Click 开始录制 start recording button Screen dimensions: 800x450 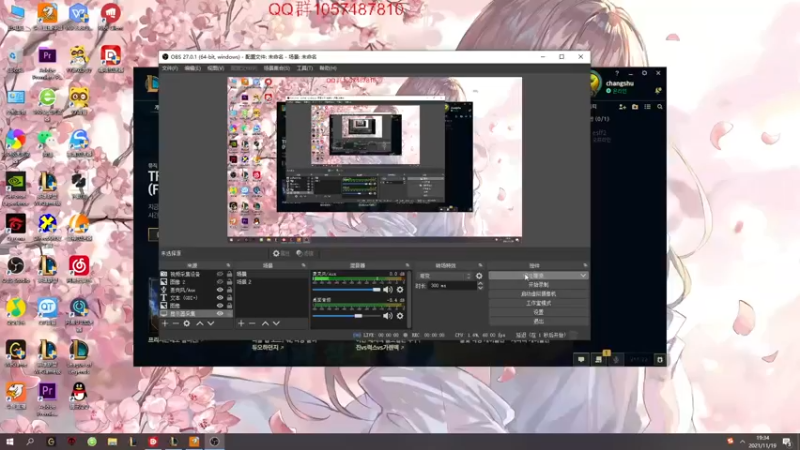[538, 285]
